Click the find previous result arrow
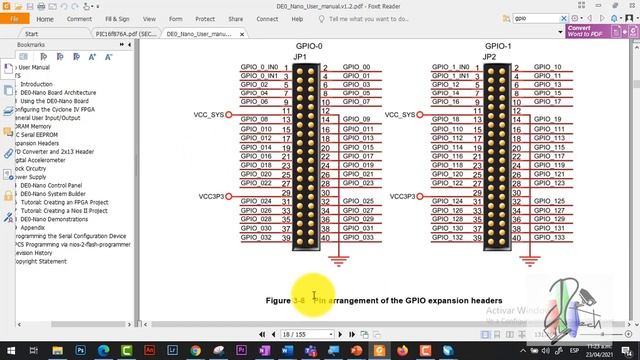Viewport: 640px width, 360px height. tap(590, 18)
